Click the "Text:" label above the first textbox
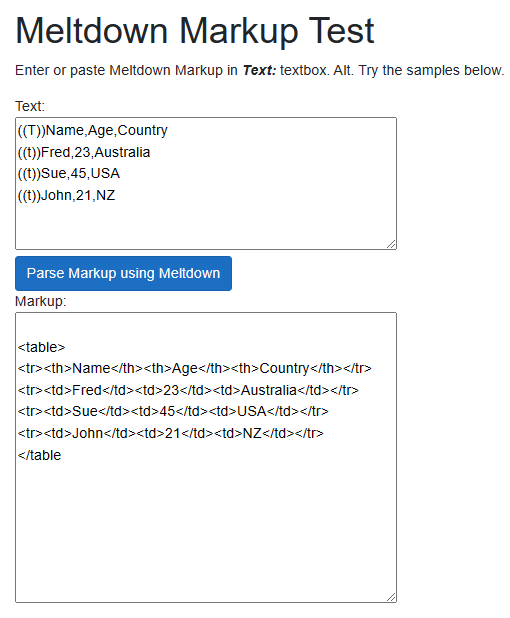 [30, 106]
